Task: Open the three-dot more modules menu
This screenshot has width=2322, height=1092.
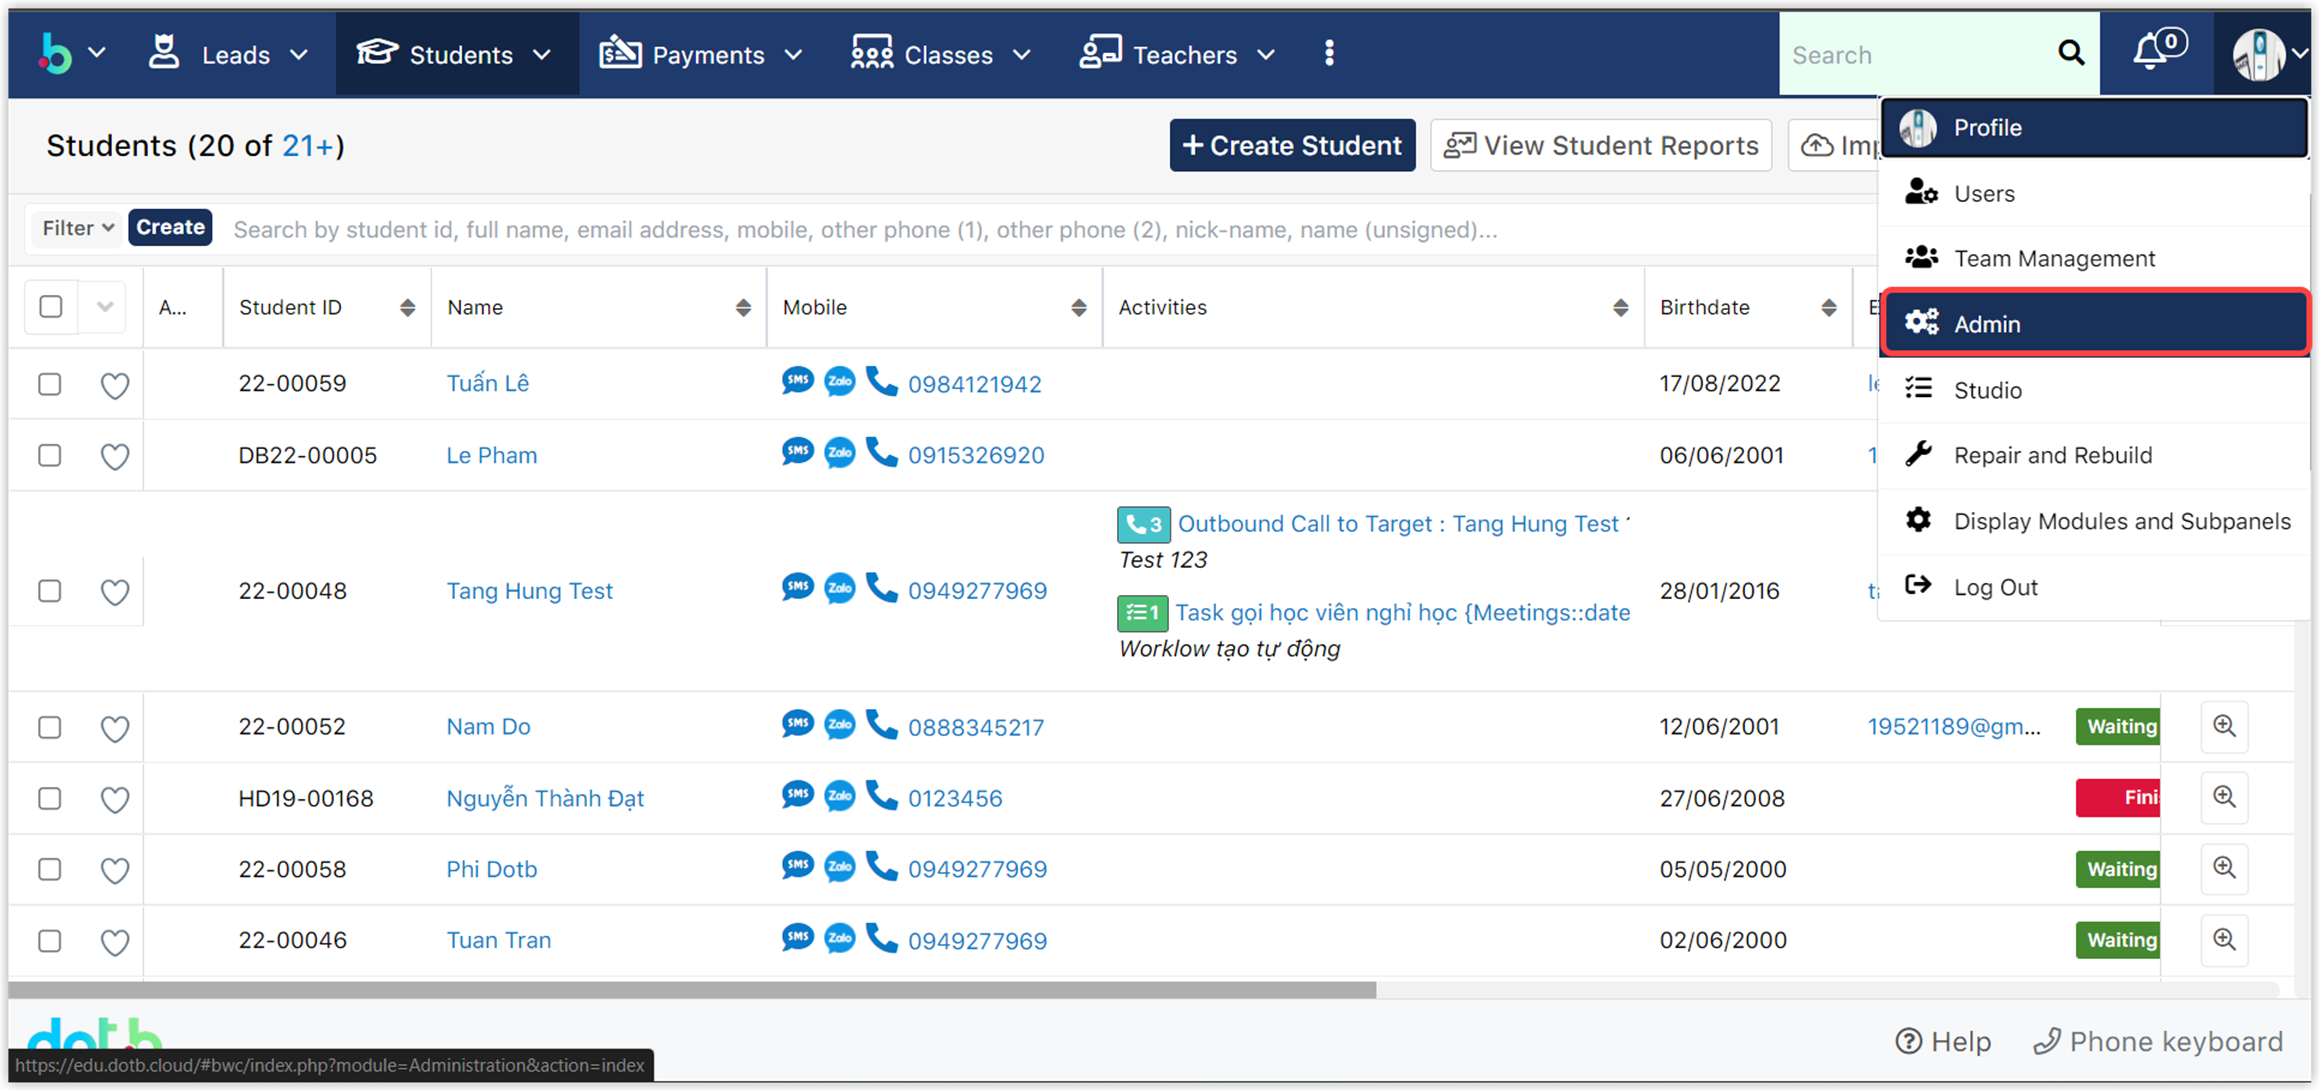Action: coord(1329,54)
